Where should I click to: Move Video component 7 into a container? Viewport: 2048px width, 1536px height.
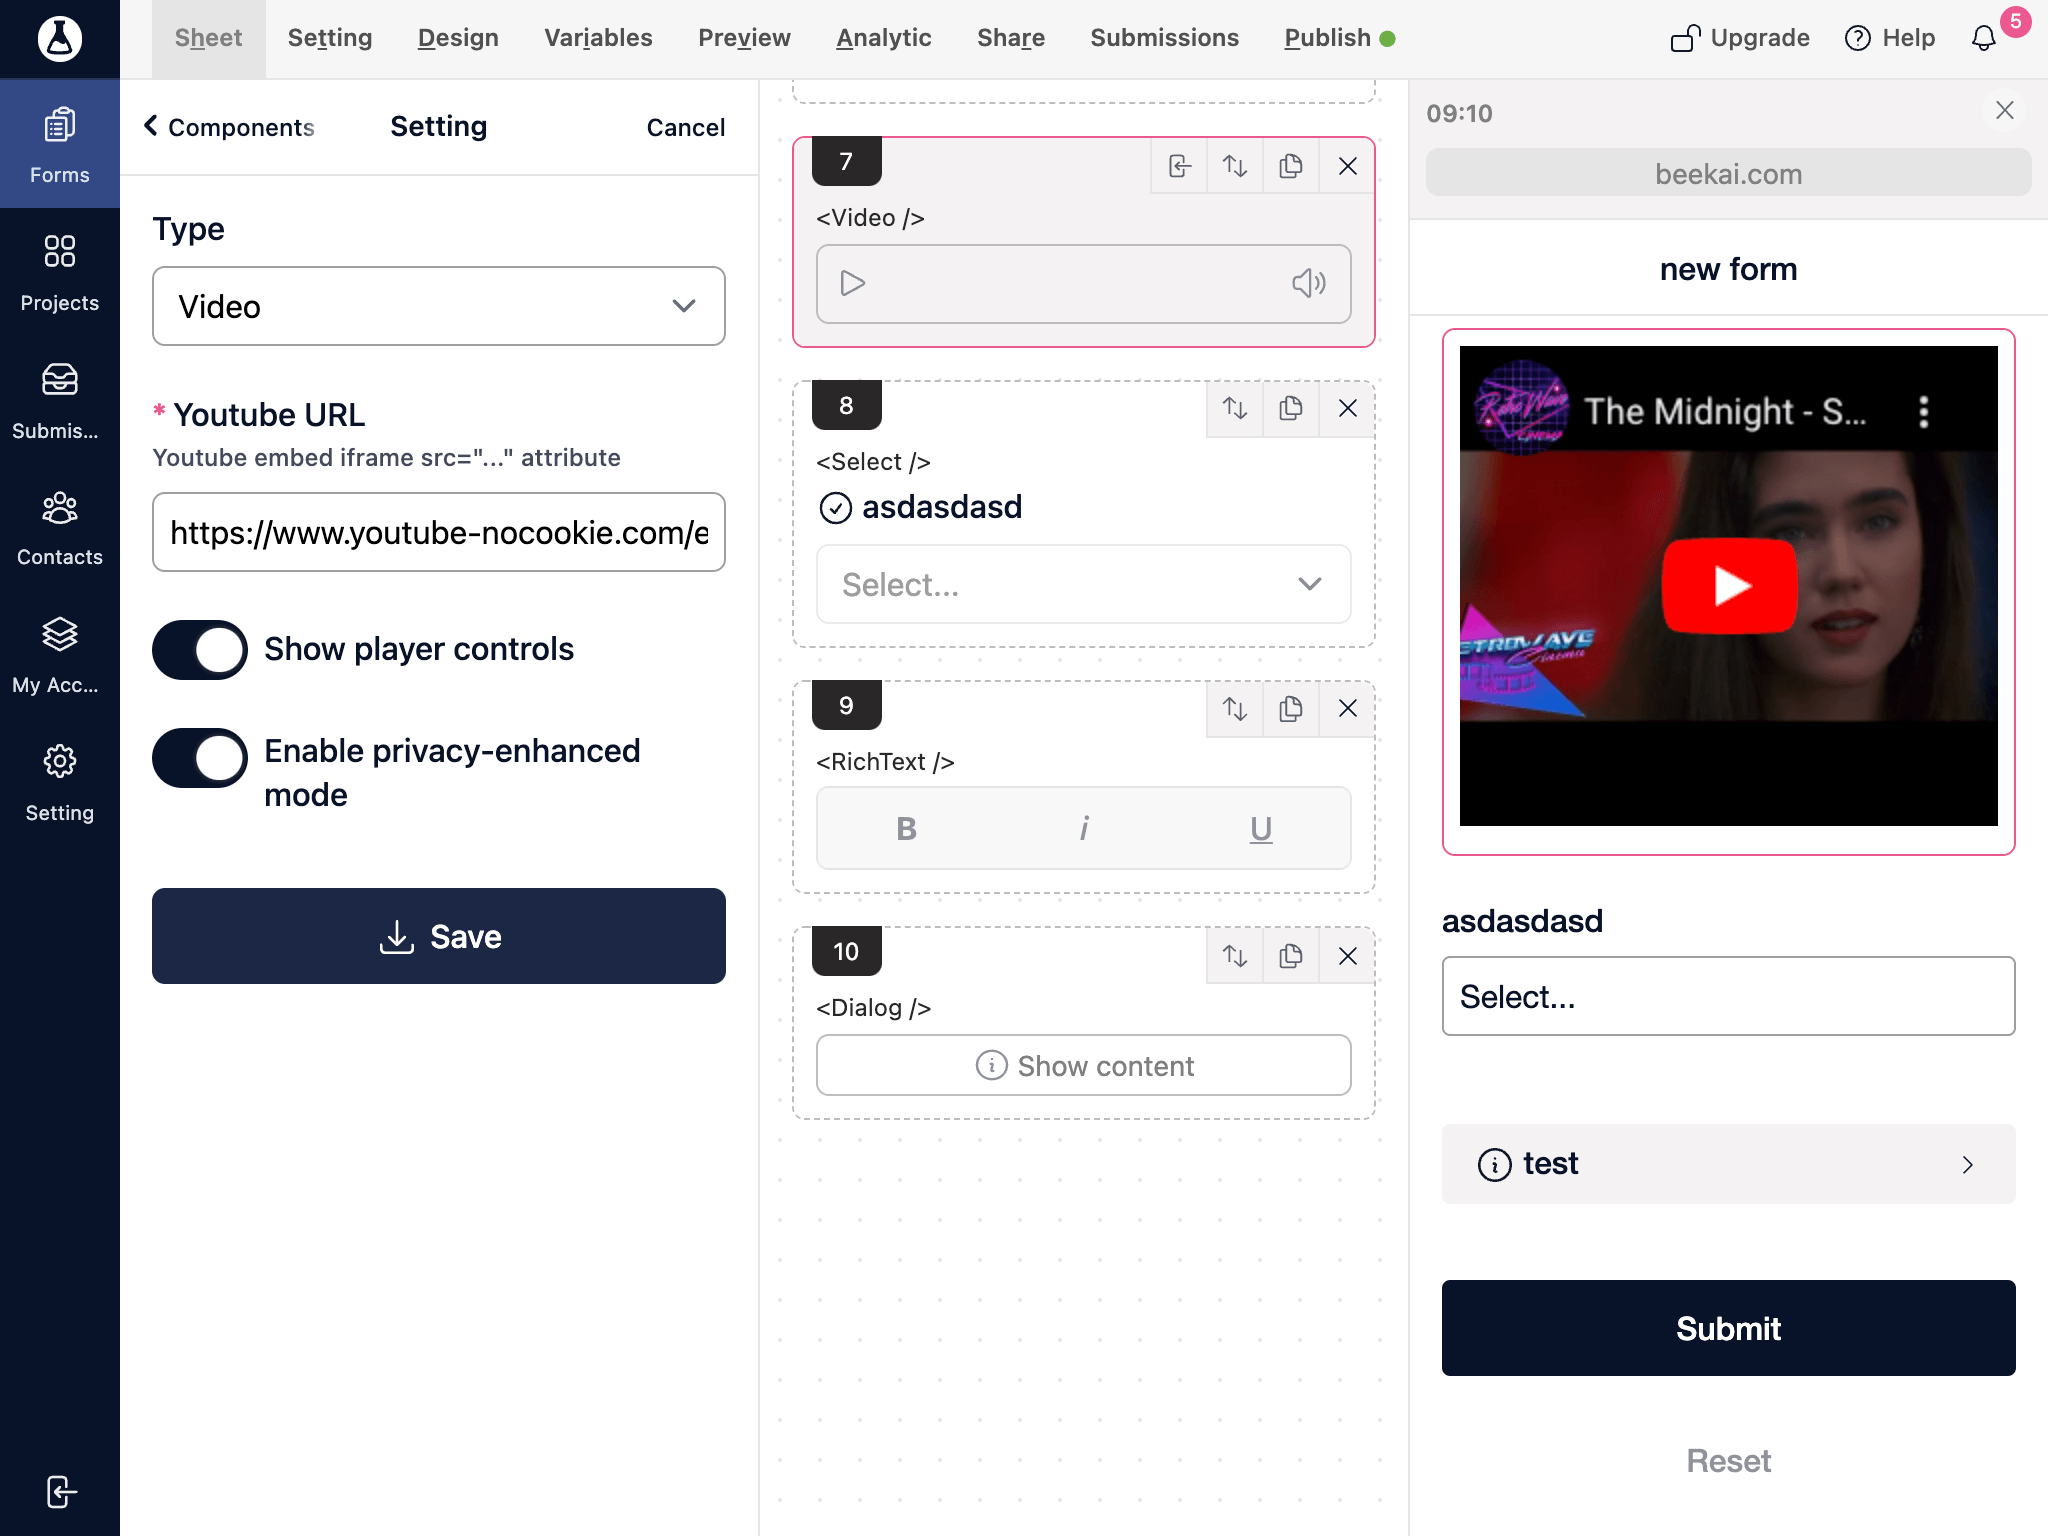(1180, 166)
